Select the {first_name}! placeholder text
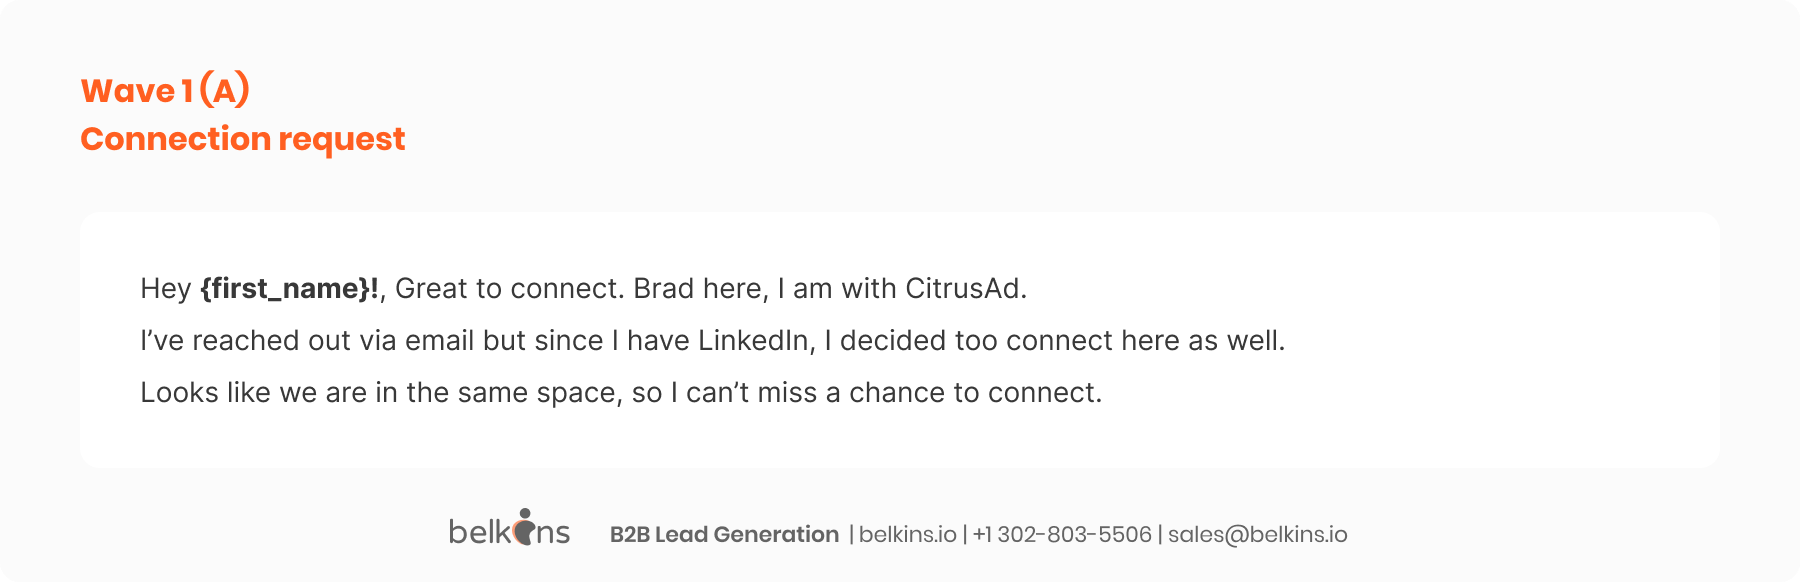The image size is (1800, 582). [x=289, y=289]
